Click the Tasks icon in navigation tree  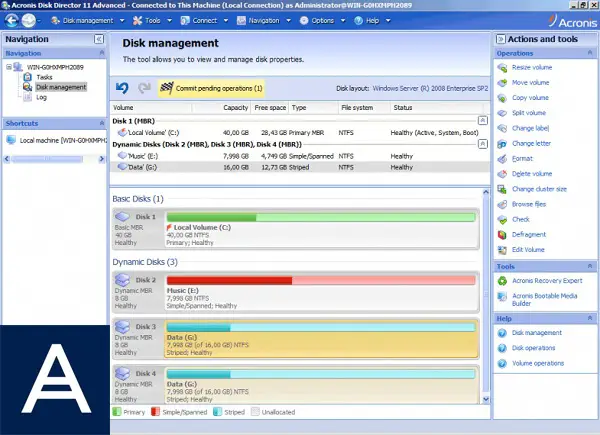click(x=28, y=77)
